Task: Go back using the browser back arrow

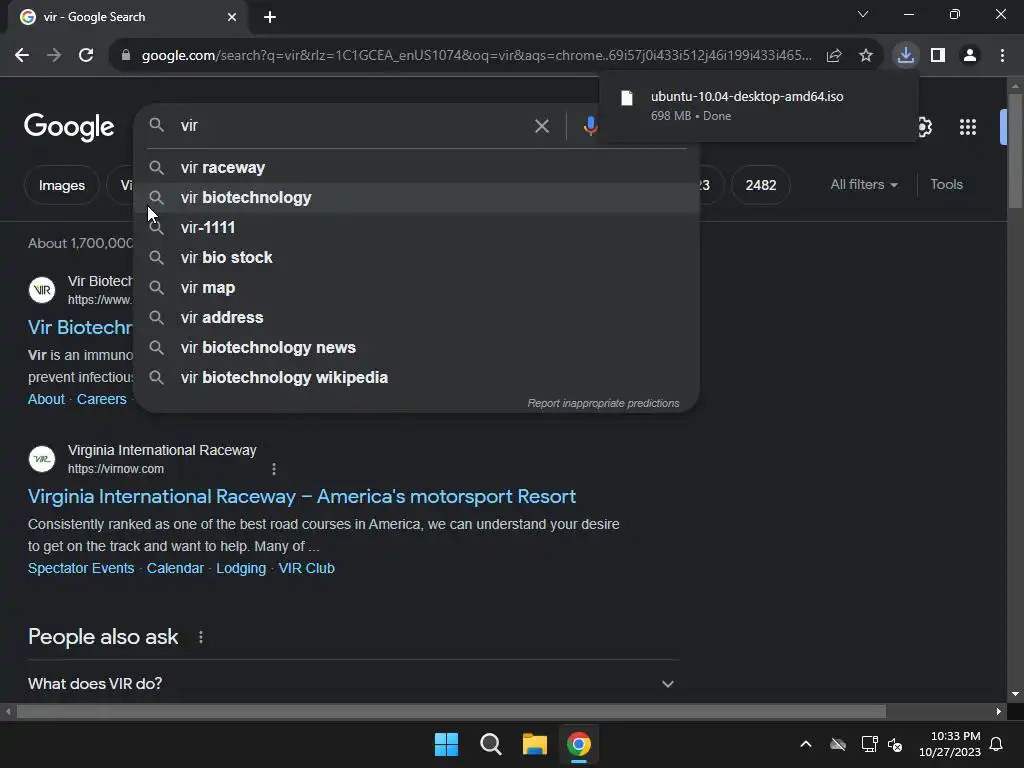Action: [x=22, y=56]
